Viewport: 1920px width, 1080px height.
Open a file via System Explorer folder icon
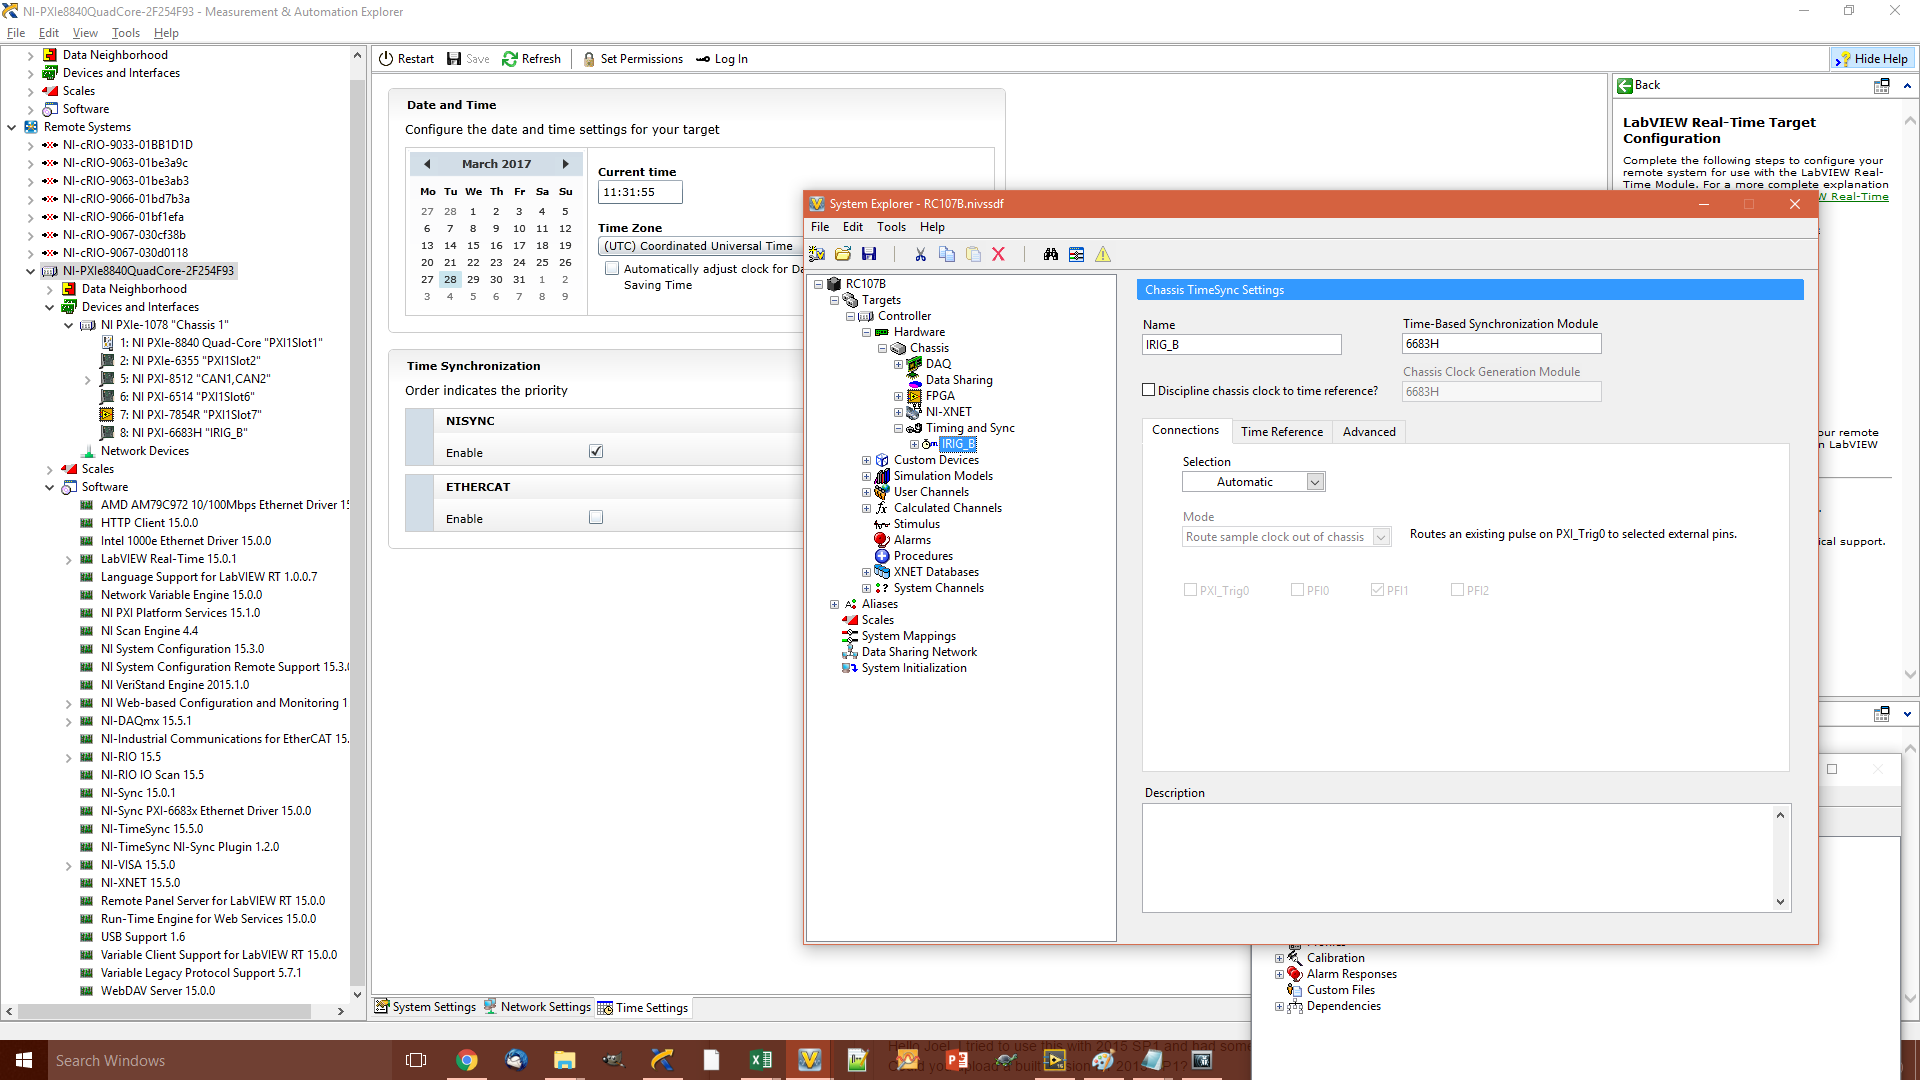coord(843,254)
